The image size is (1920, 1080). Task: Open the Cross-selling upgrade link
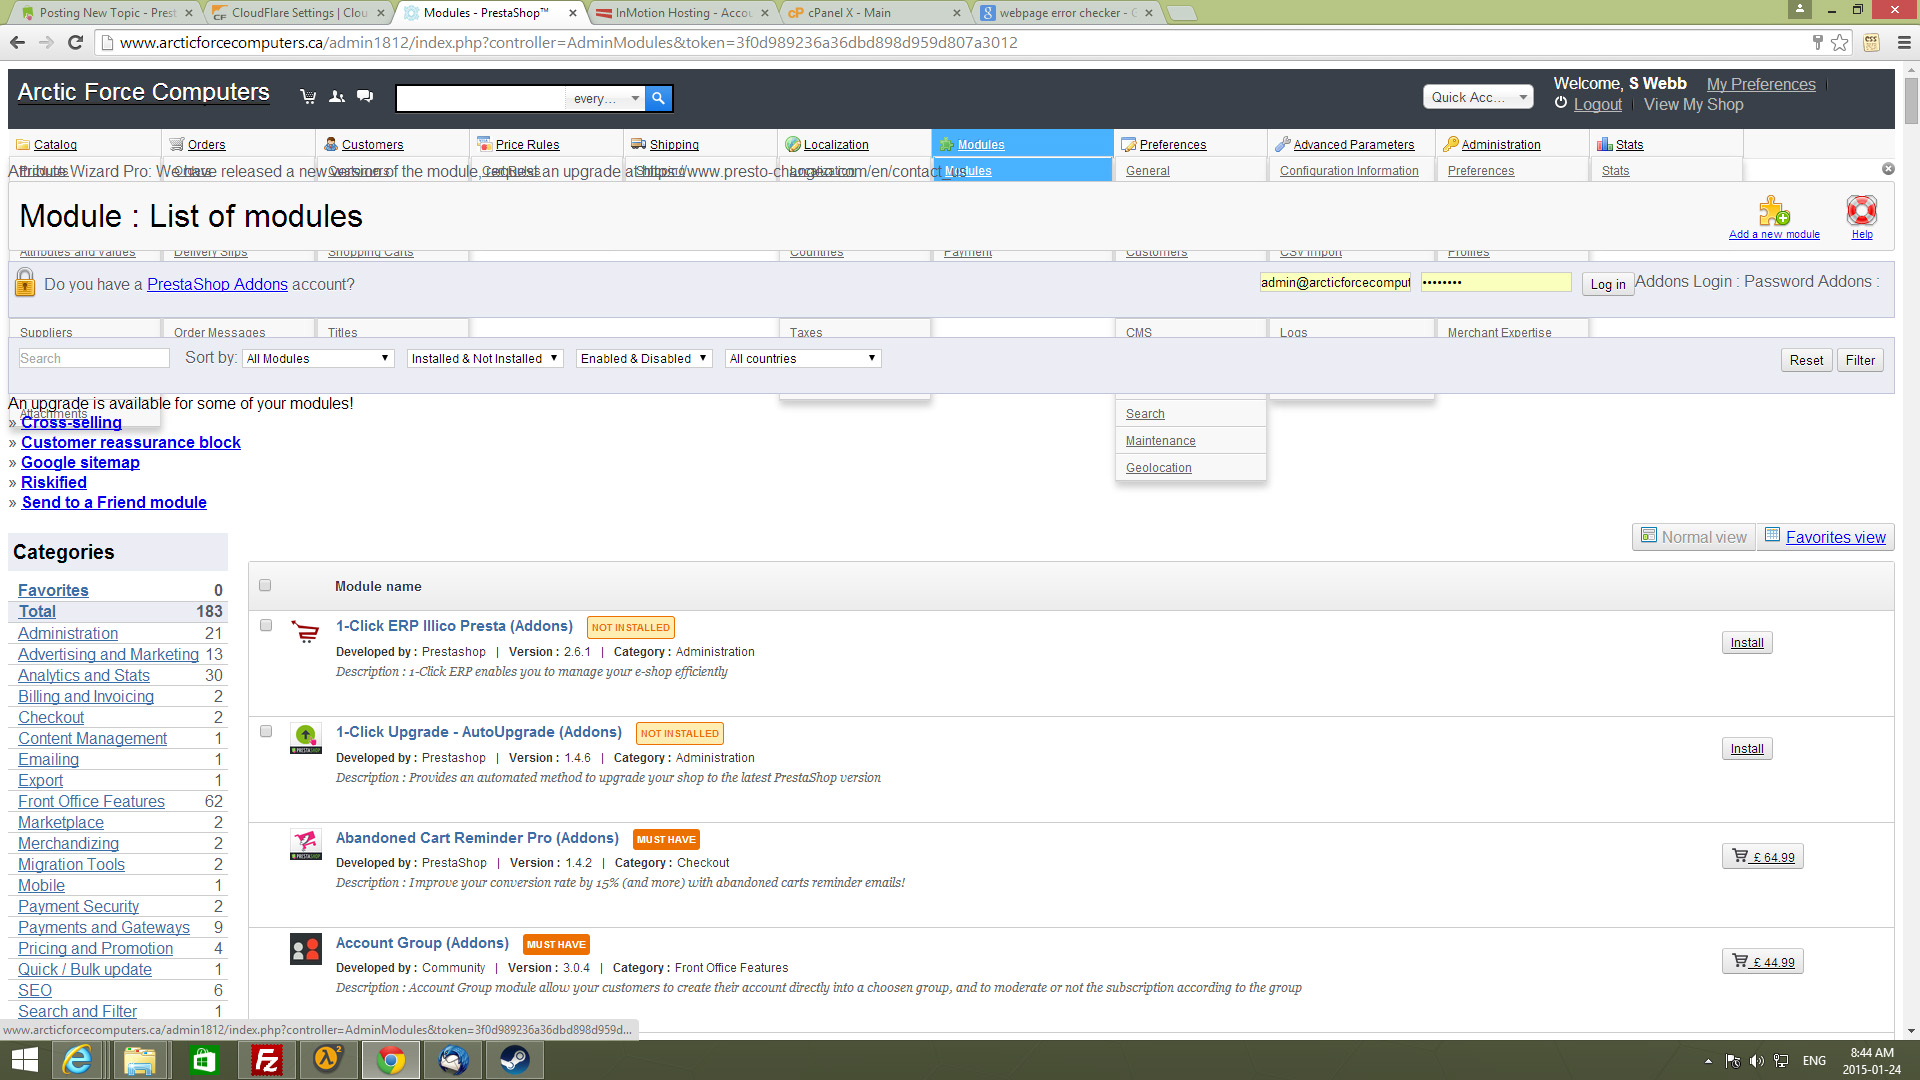(72, 423)
